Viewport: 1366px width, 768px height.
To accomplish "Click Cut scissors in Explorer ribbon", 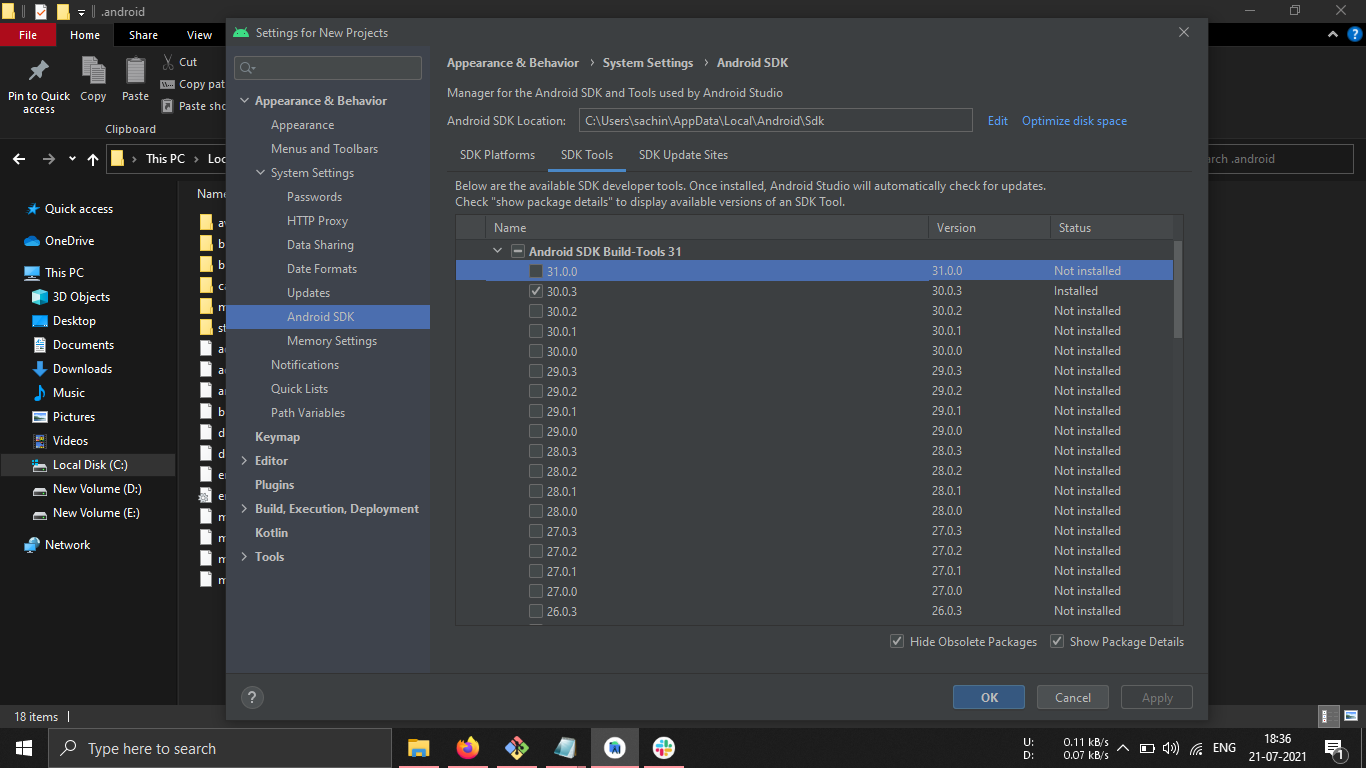I will 168,62.
